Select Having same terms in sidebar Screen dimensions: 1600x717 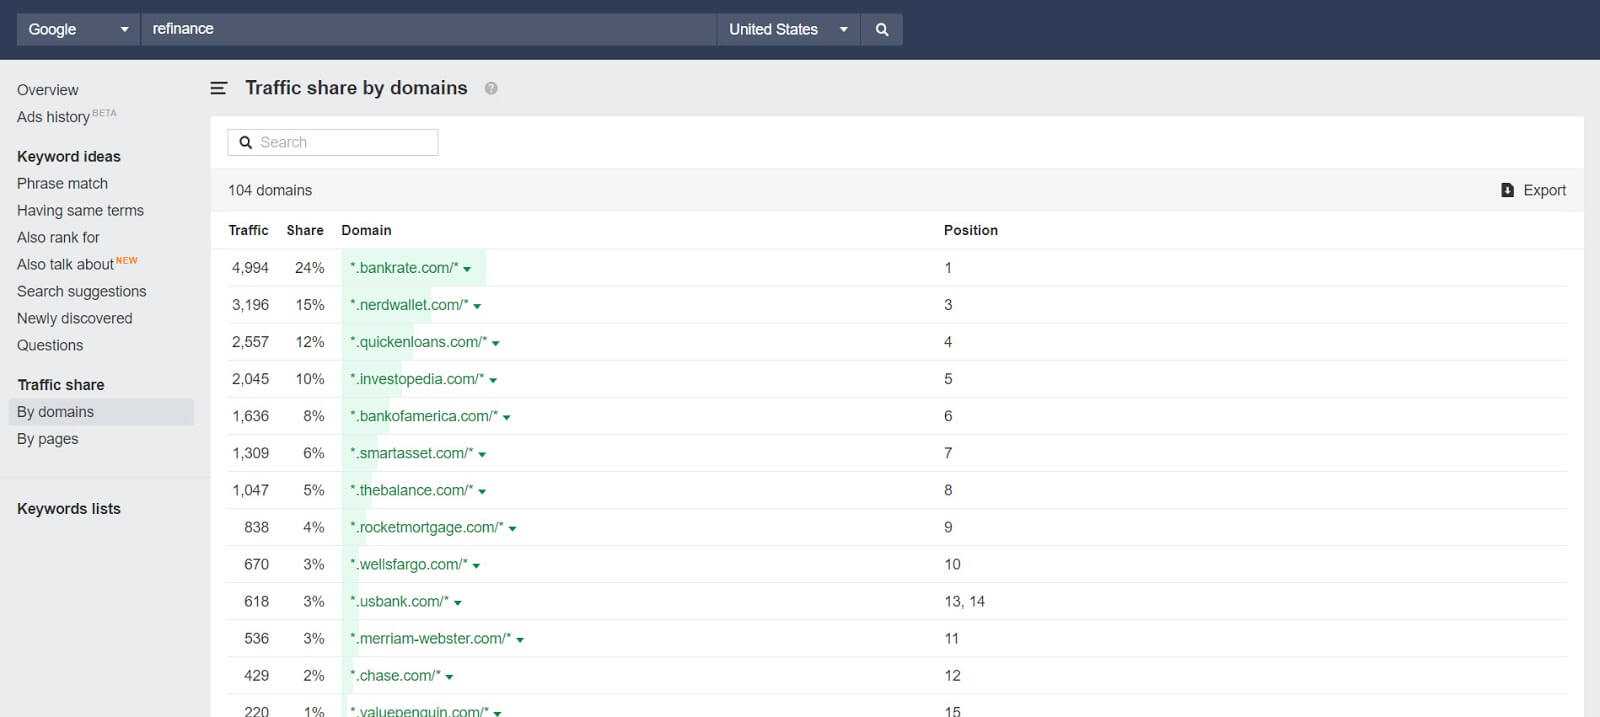(80, 210)
